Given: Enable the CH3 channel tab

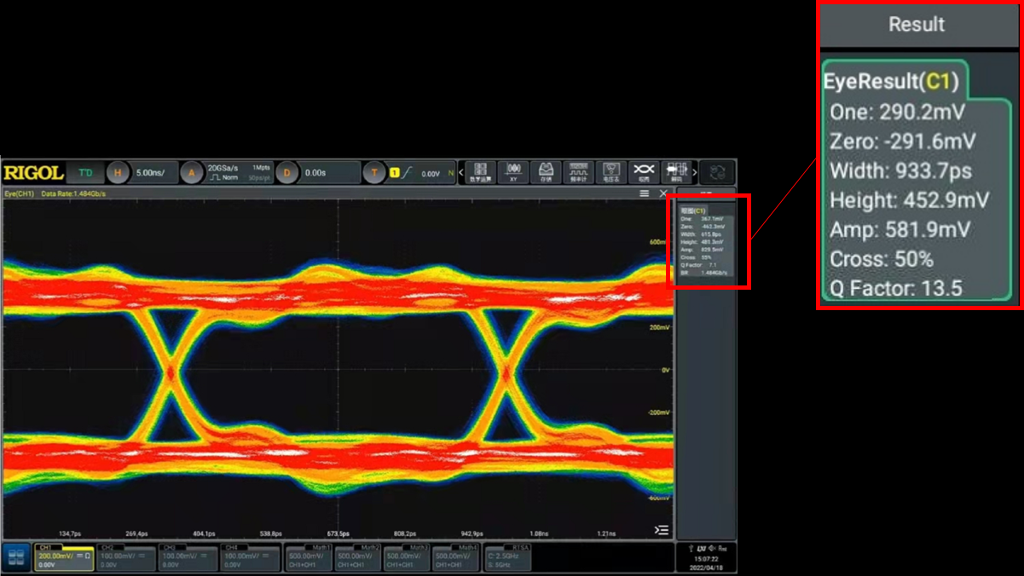Looking at the screenshot, I should (188, 558).
